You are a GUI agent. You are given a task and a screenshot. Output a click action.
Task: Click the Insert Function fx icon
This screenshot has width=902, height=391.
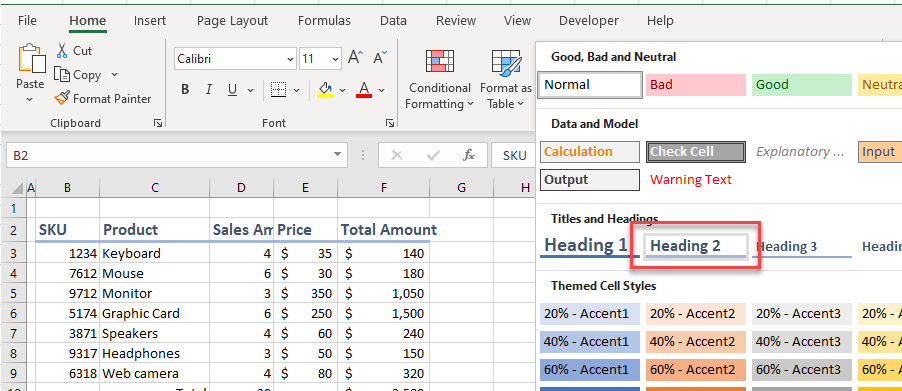tap(469, 155)
